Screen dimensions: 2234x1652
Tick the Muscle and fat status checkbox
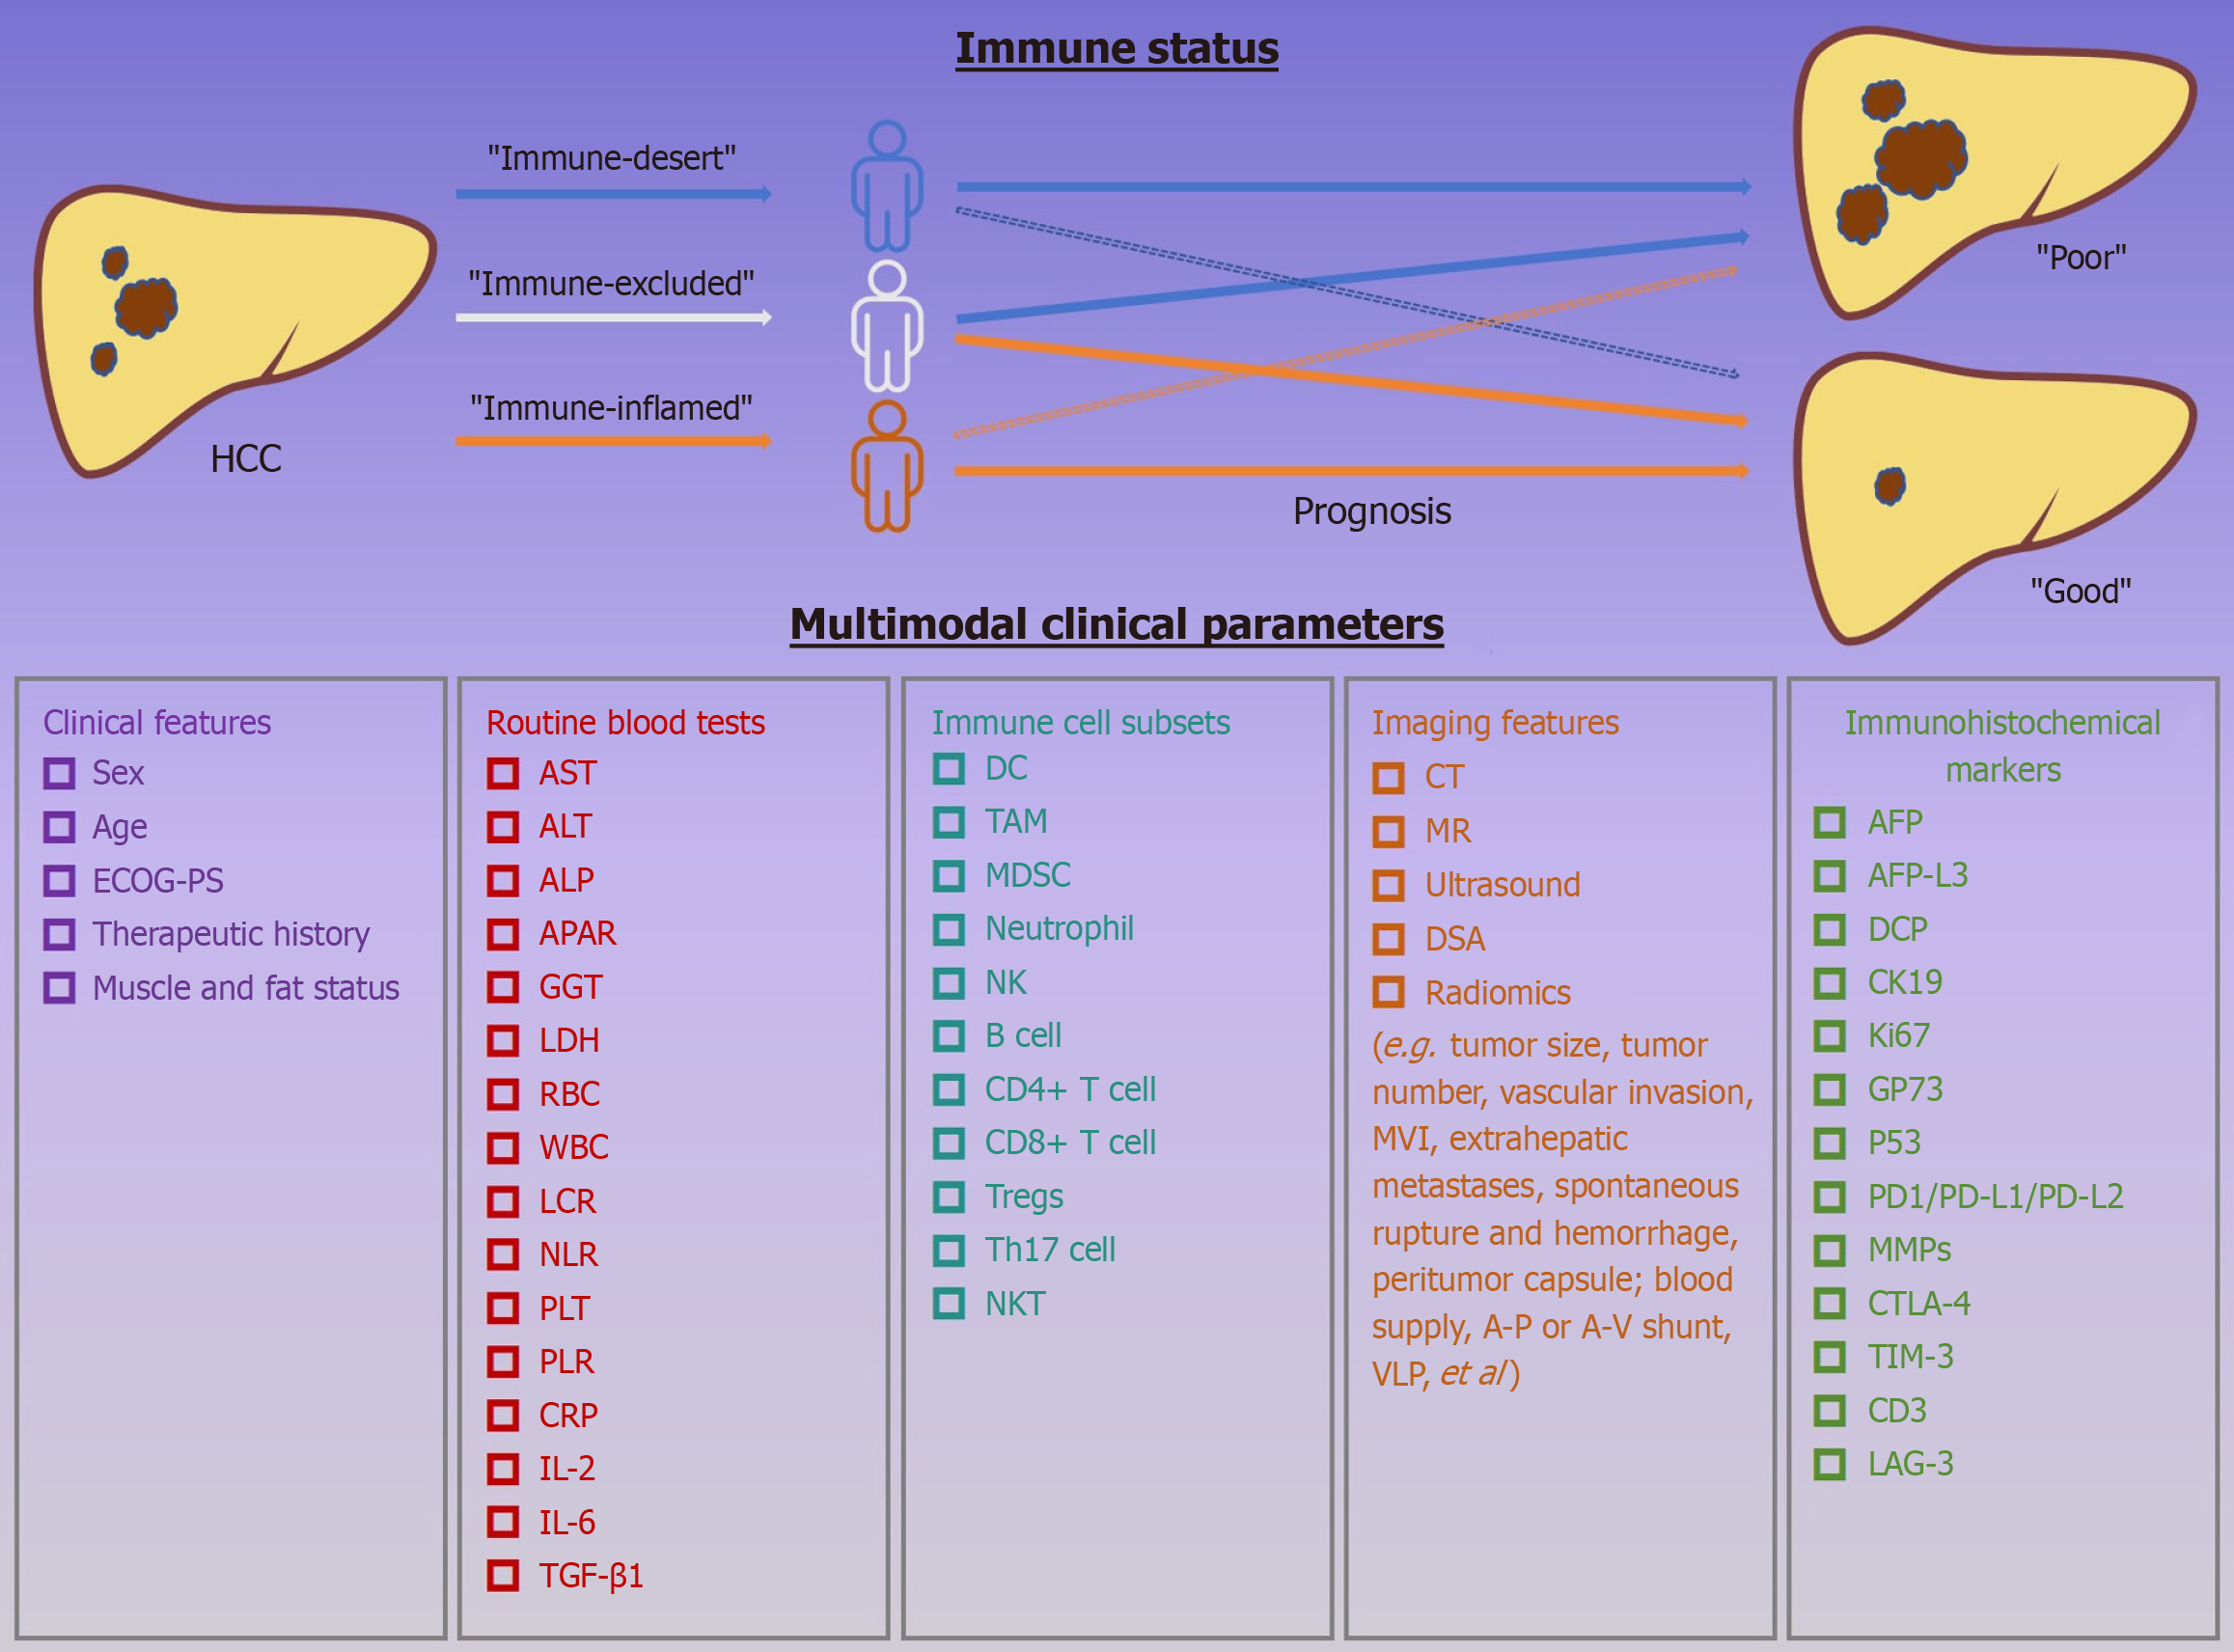59,988
